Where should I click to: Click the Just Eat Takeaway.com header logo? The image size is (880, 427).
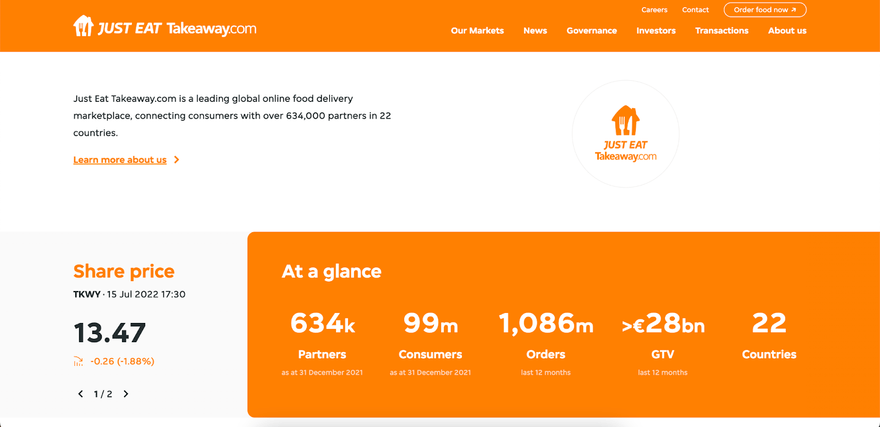tap(164, 26)
